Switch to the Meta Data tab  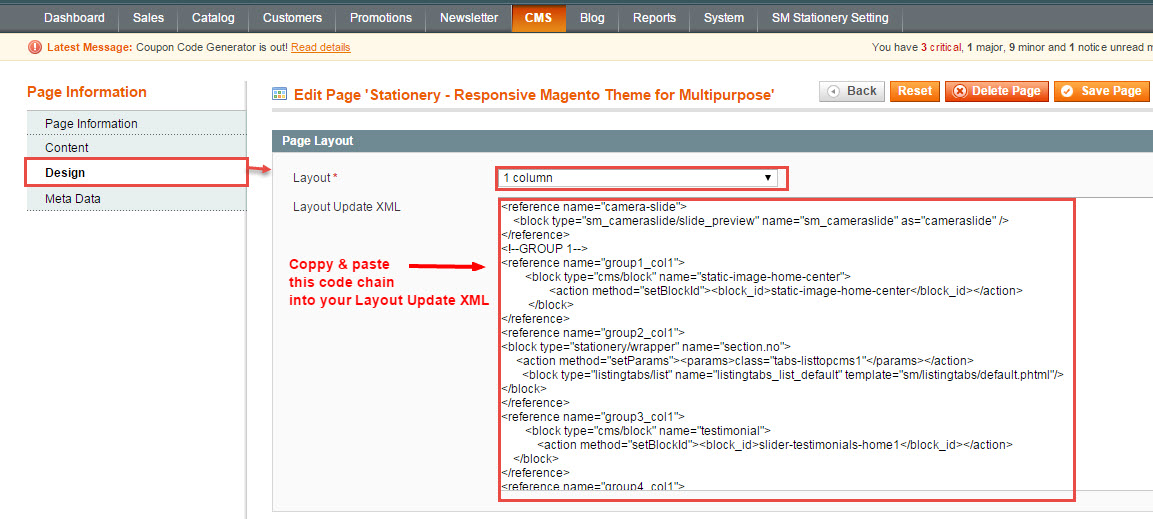137,198
